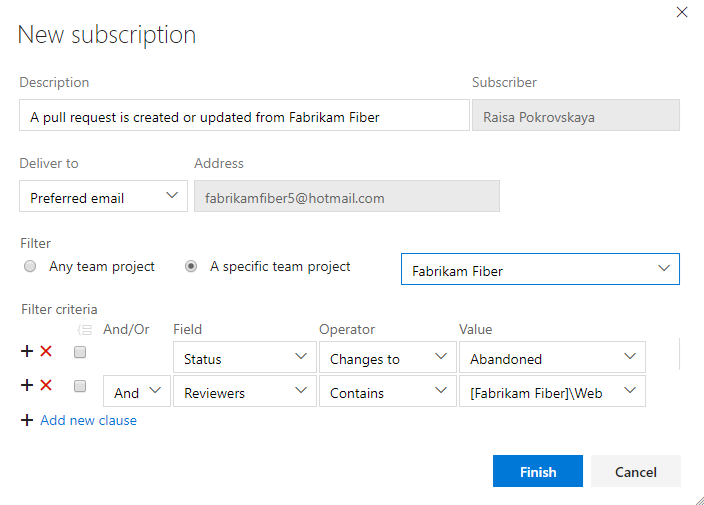Click the Subscriber field Raisa Pokrovskaya
Image resolution: width=704 pixels, height=505 pixels.
[x=576, y=115]
